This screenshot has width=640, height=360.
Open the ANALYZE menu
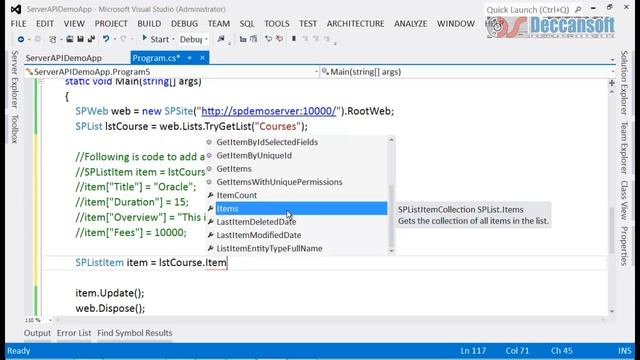[x=410, y=24]
